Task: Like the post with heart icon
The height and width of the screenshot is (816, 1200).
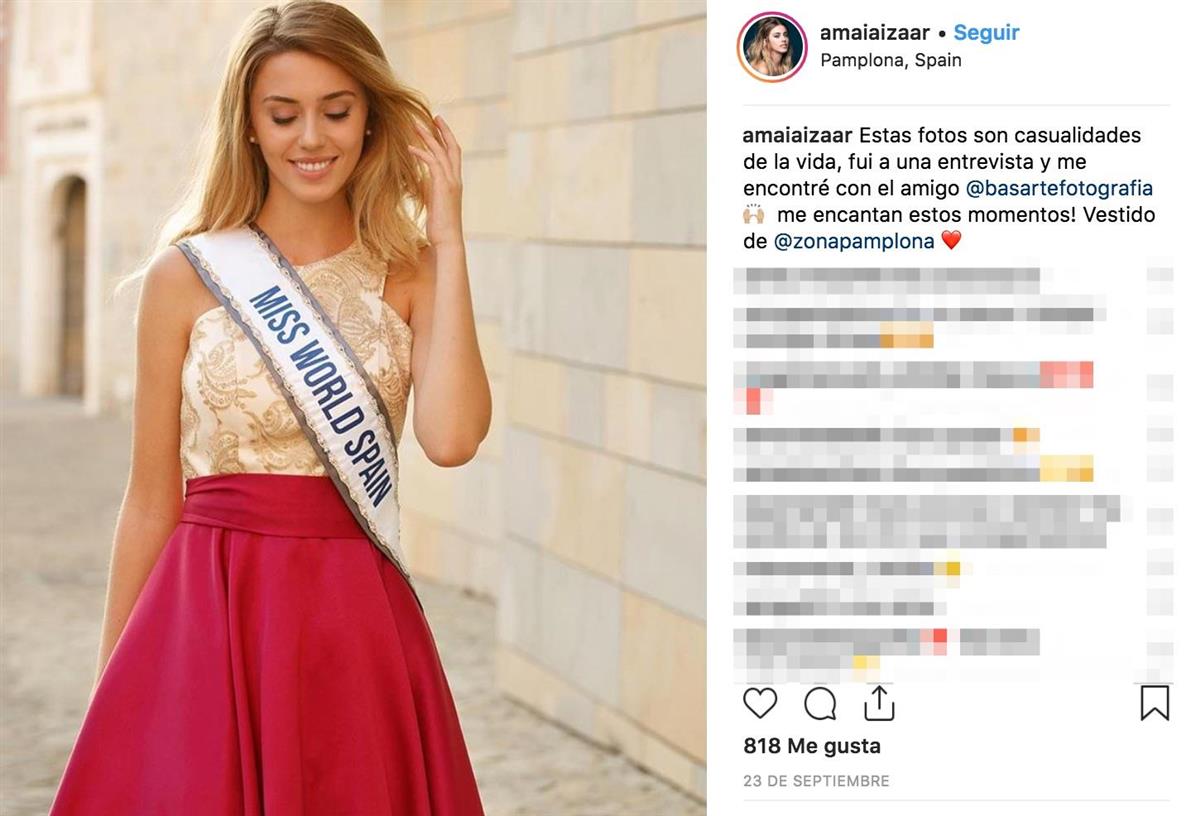Action: [x=760, y=704]
